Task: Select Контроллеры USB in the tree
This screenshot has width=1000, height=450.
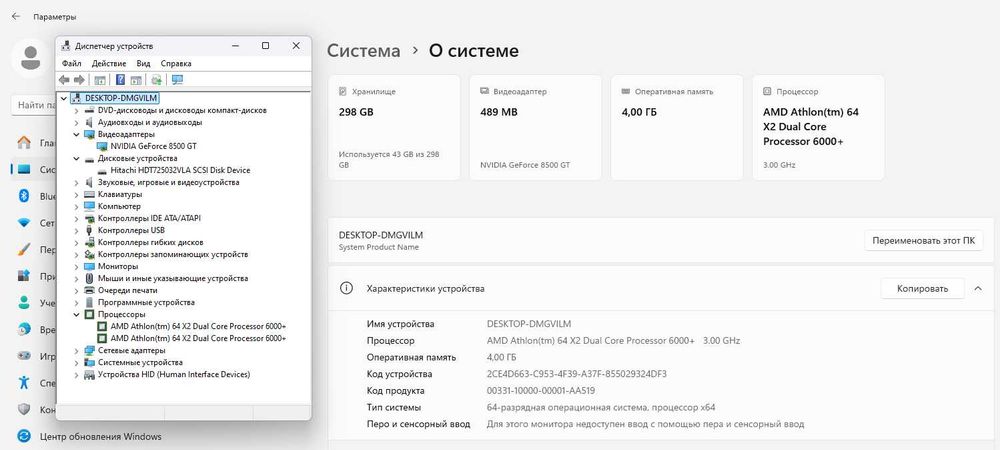Action: pyautogui.click(x=131, y=230)
